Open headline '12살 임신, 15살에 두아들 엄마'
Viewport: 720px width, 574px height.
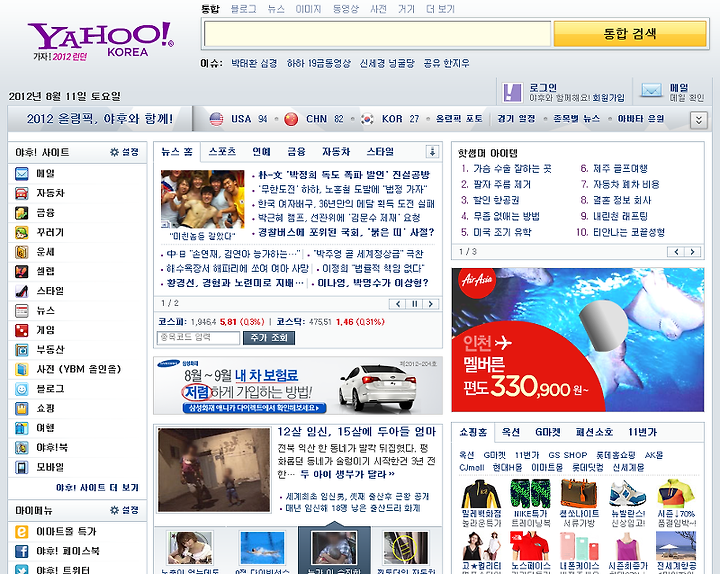356,432
